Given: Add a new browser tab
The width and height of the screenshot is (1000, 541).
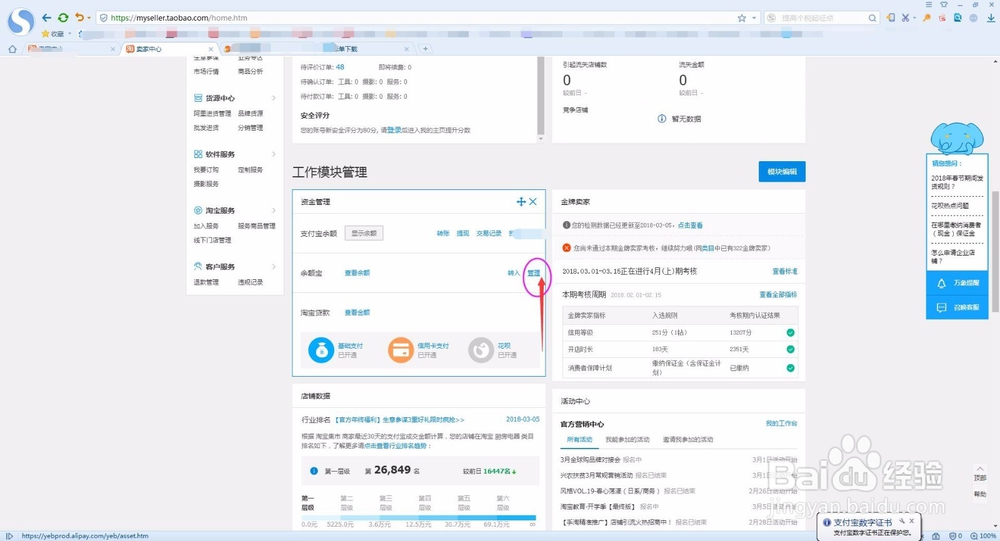Looking at the screenshot, I should tap(425, 48).
